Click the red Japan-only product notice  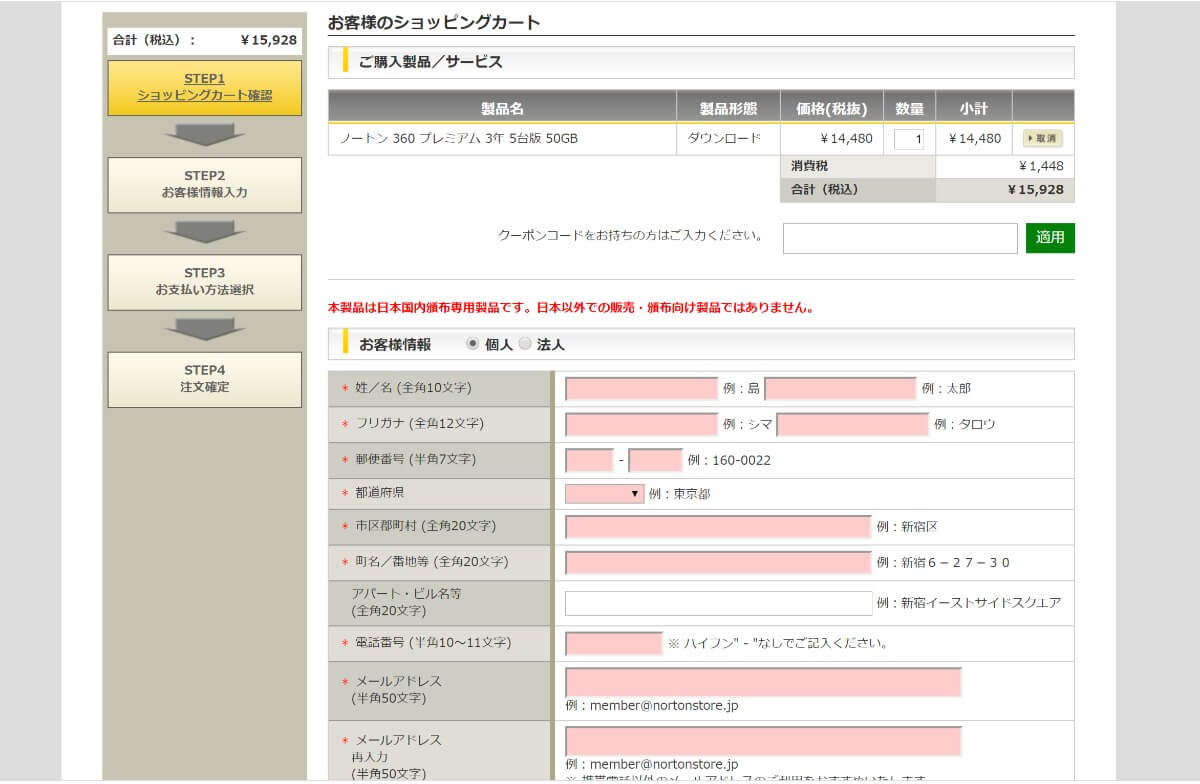pos(571,308)
